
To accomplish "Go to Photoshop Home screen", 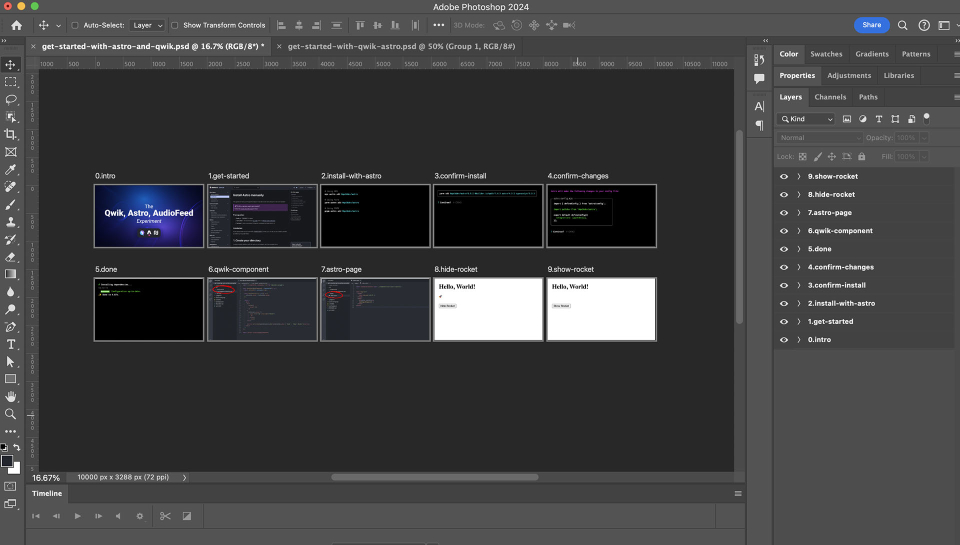I will tap(17, 25).
